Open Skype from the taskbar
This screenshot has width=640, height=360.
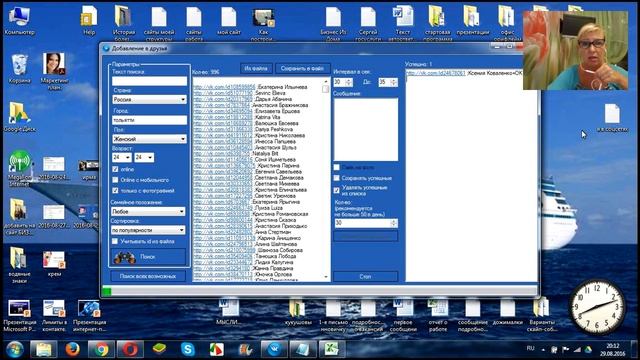point(188,349)
